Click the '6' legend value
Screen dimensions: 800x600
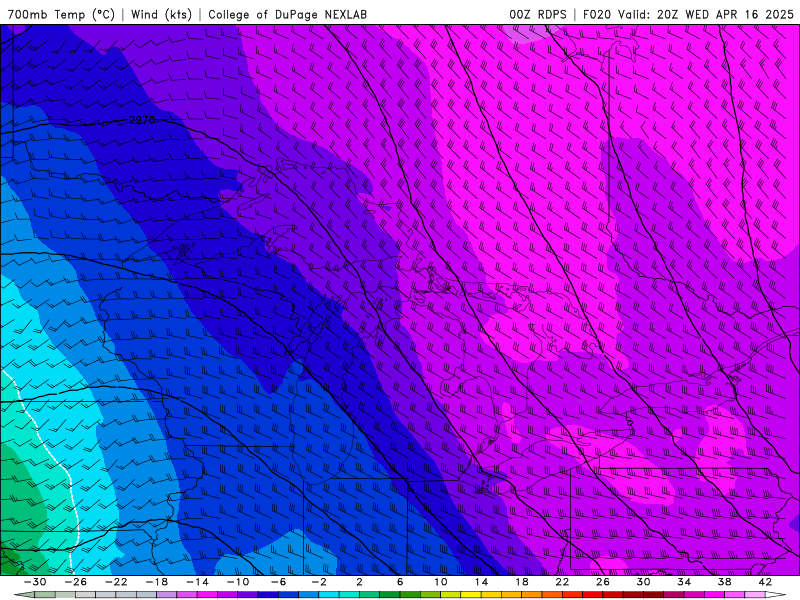(400, 582)
